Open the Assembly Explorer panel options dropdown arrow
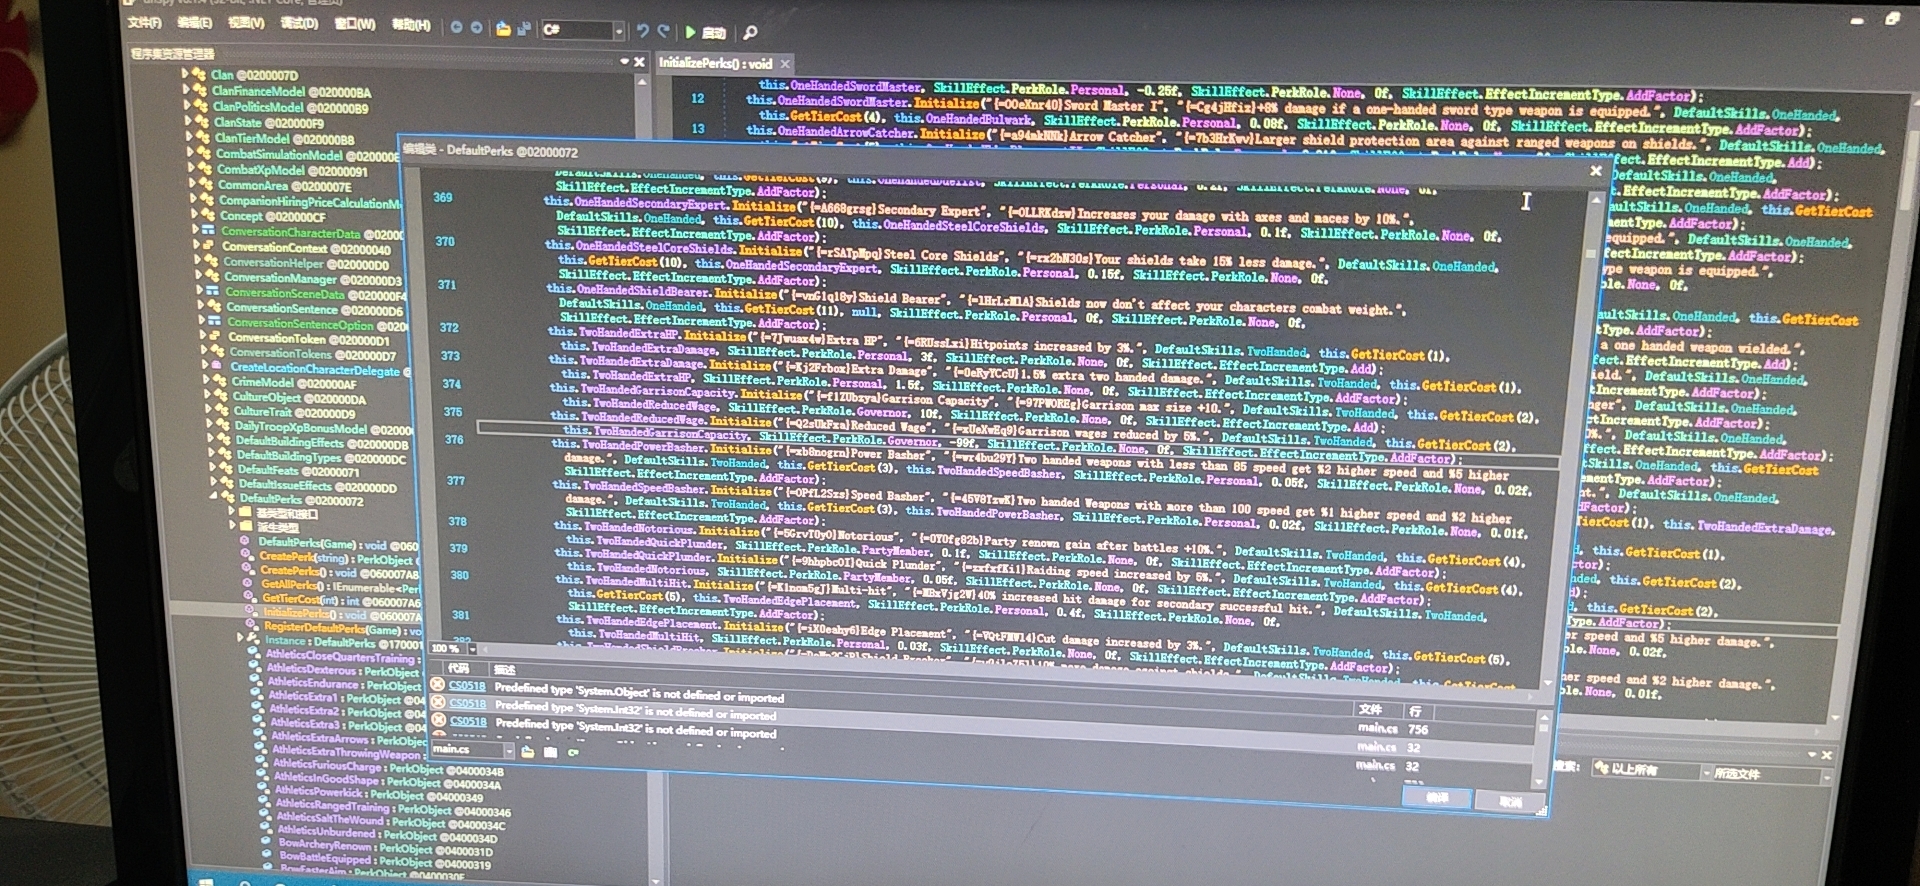The width and height of the screenshot is (1920, 886). [624, 61]
